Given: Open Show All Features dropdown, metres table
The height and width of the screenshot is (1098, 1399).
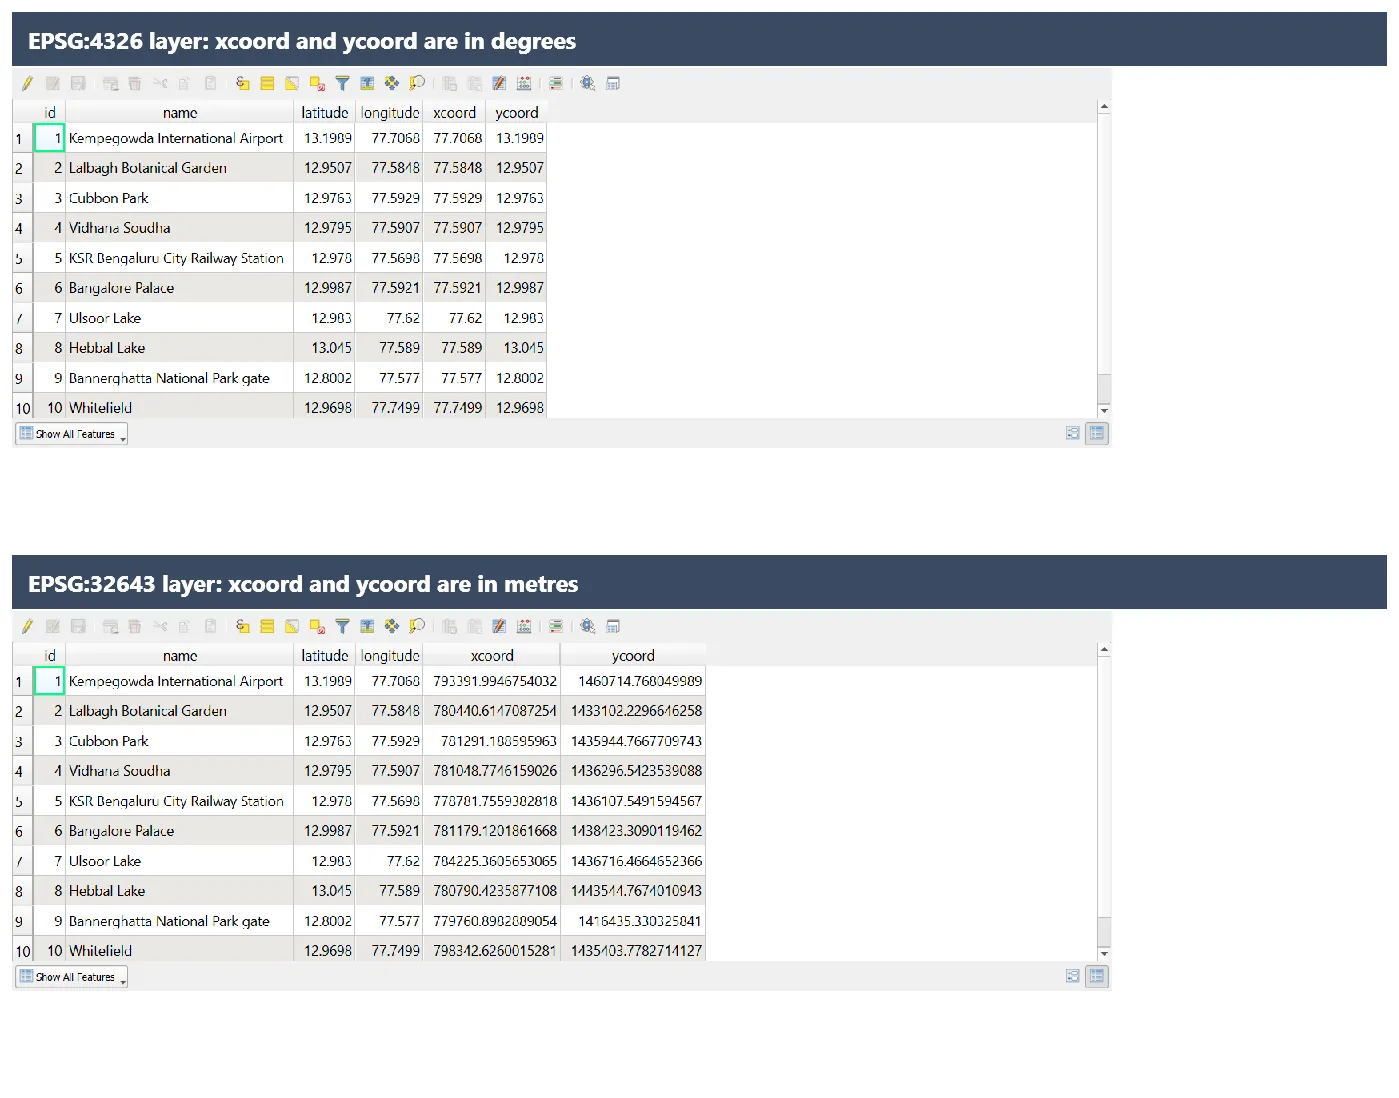Looking at the screenshot, I should [x=71, y=977].
